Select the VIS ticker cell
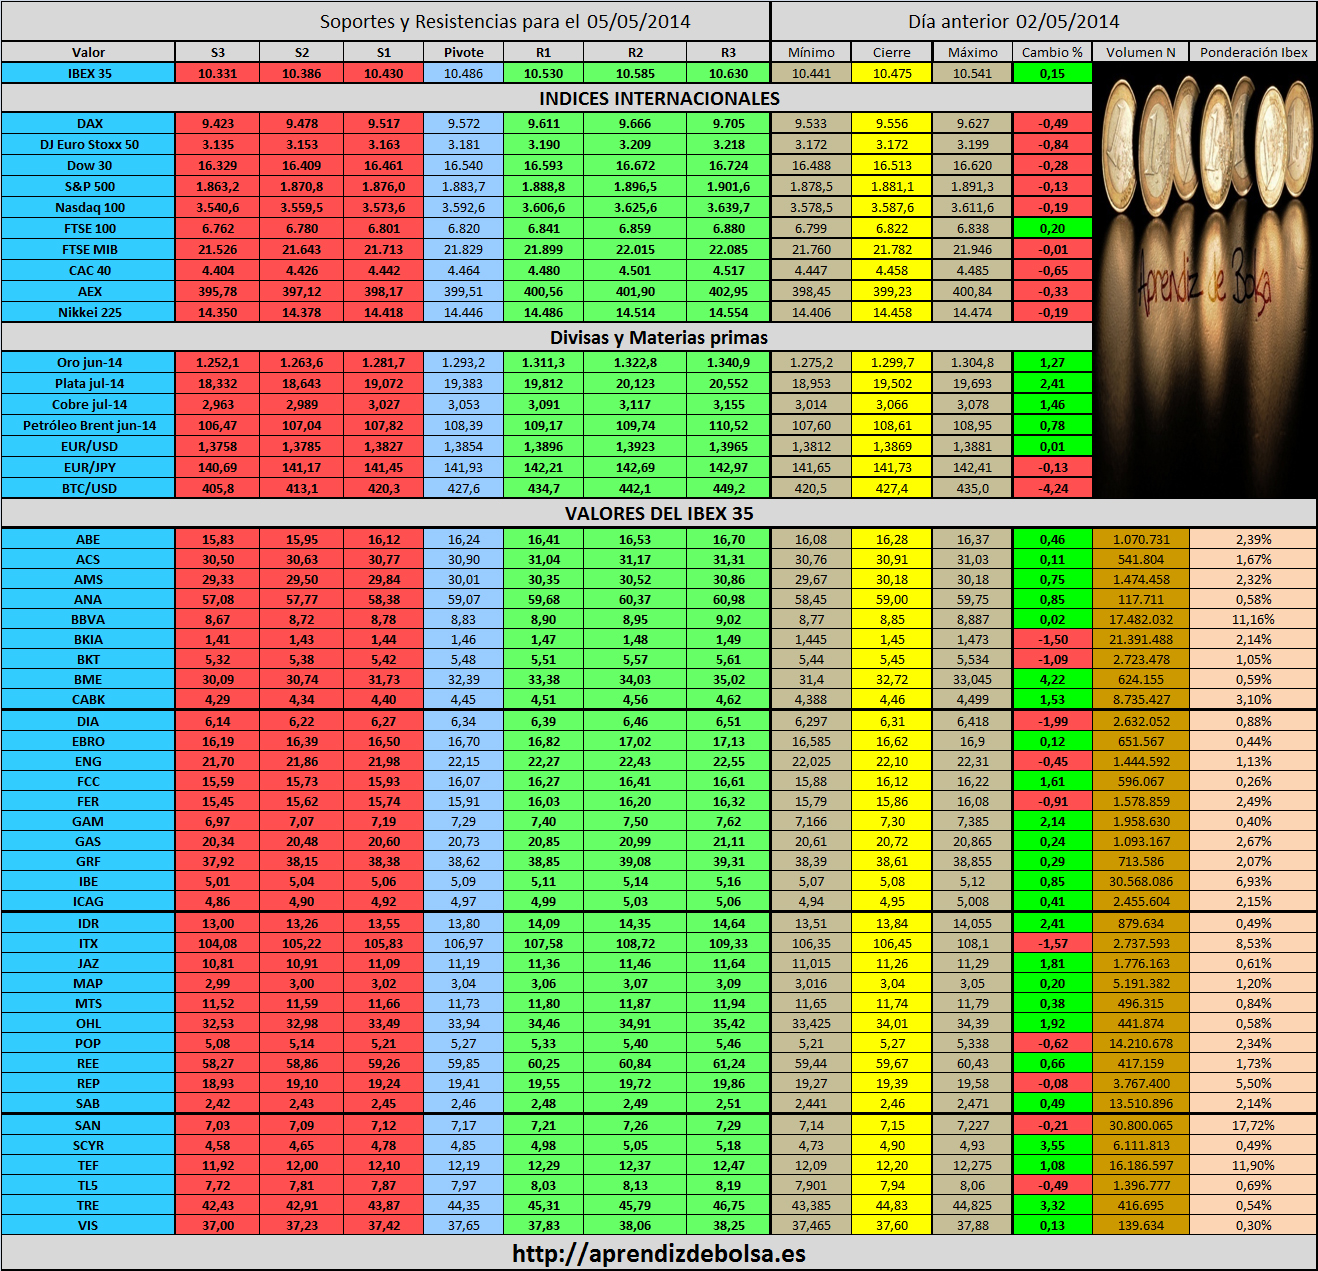The width and height of the screenshot is (1318, 1271). [x=88, y=1225]
